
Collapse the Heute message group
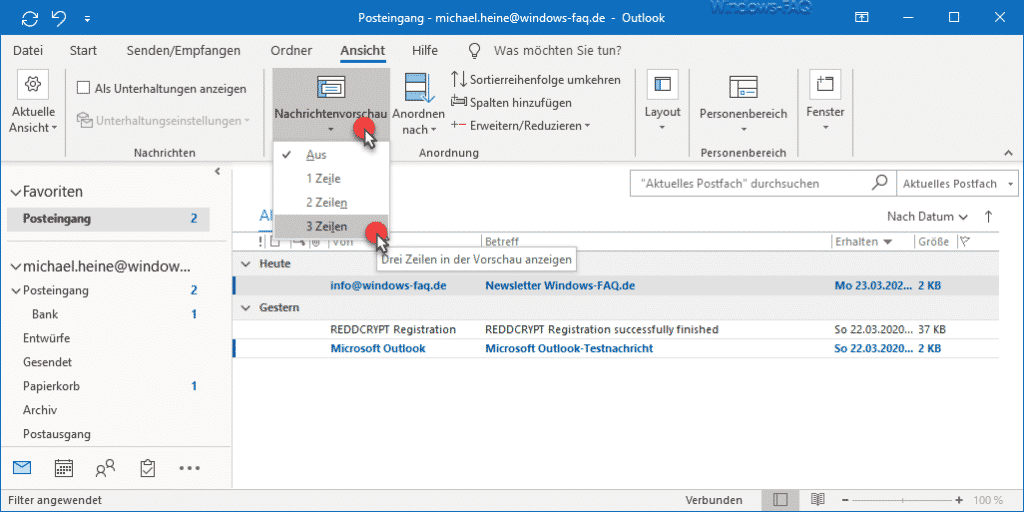pyautogui.click(x=246, y=264)
